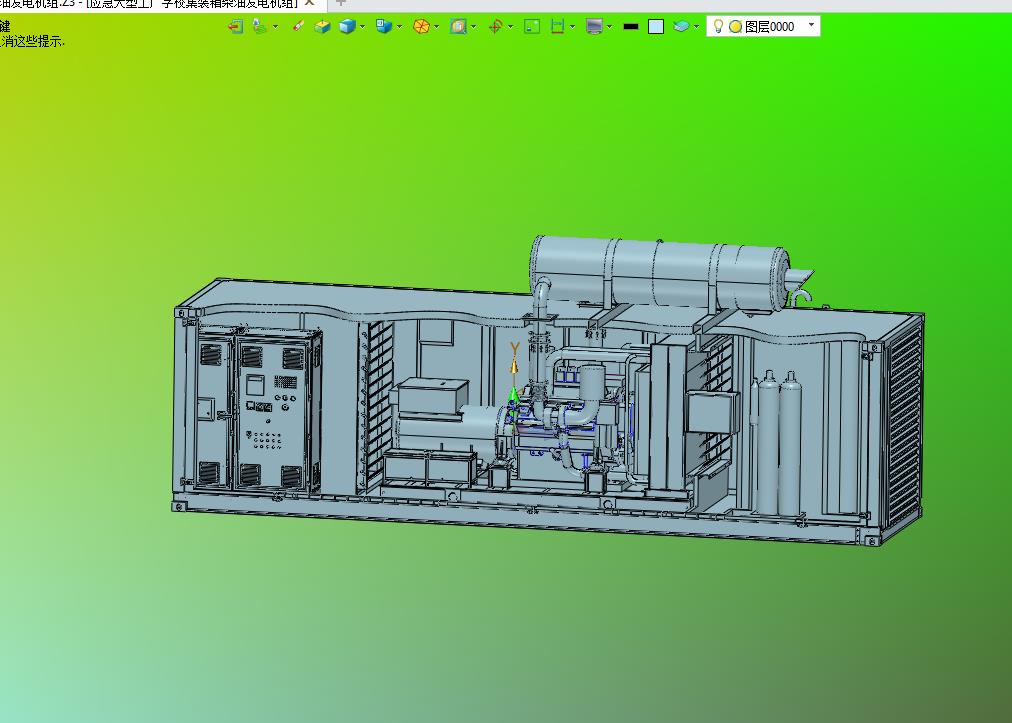This screenshot has width=1012, height=723.
Task: Click the exit icon at toolbar start
Action: click(x=236, y=26)
